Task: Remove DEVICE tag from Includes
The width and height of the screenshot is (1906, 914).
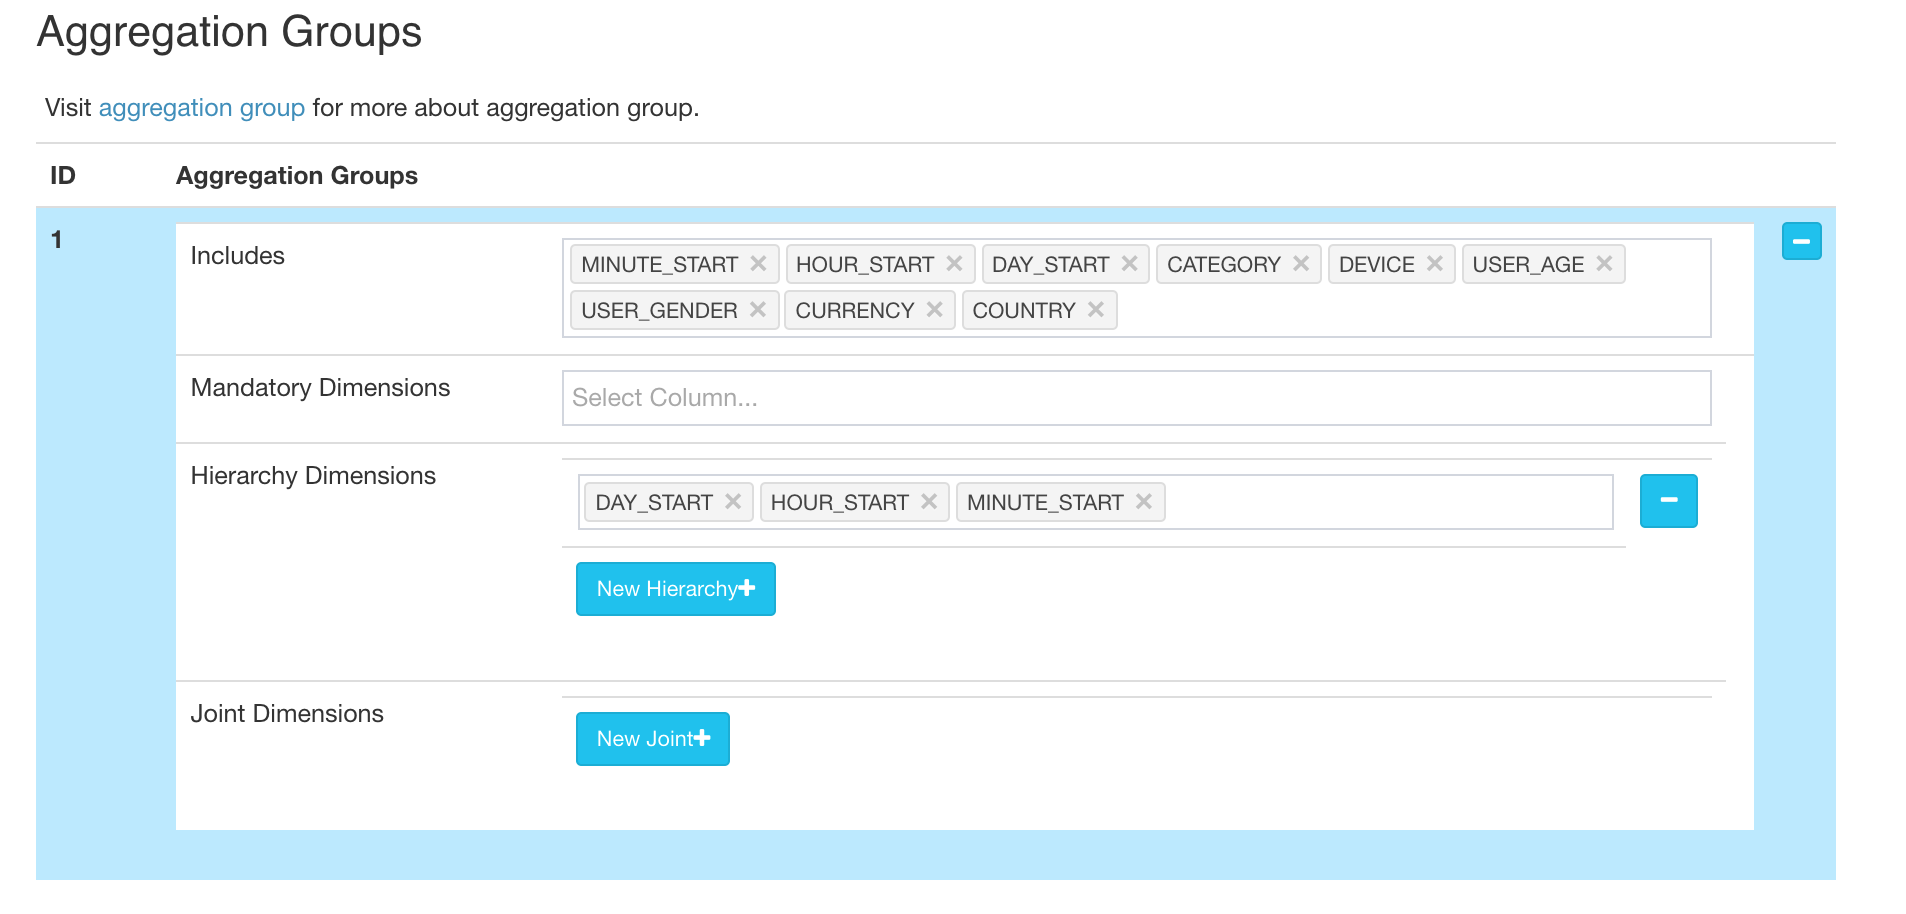Action: (x=1434, y=264)
